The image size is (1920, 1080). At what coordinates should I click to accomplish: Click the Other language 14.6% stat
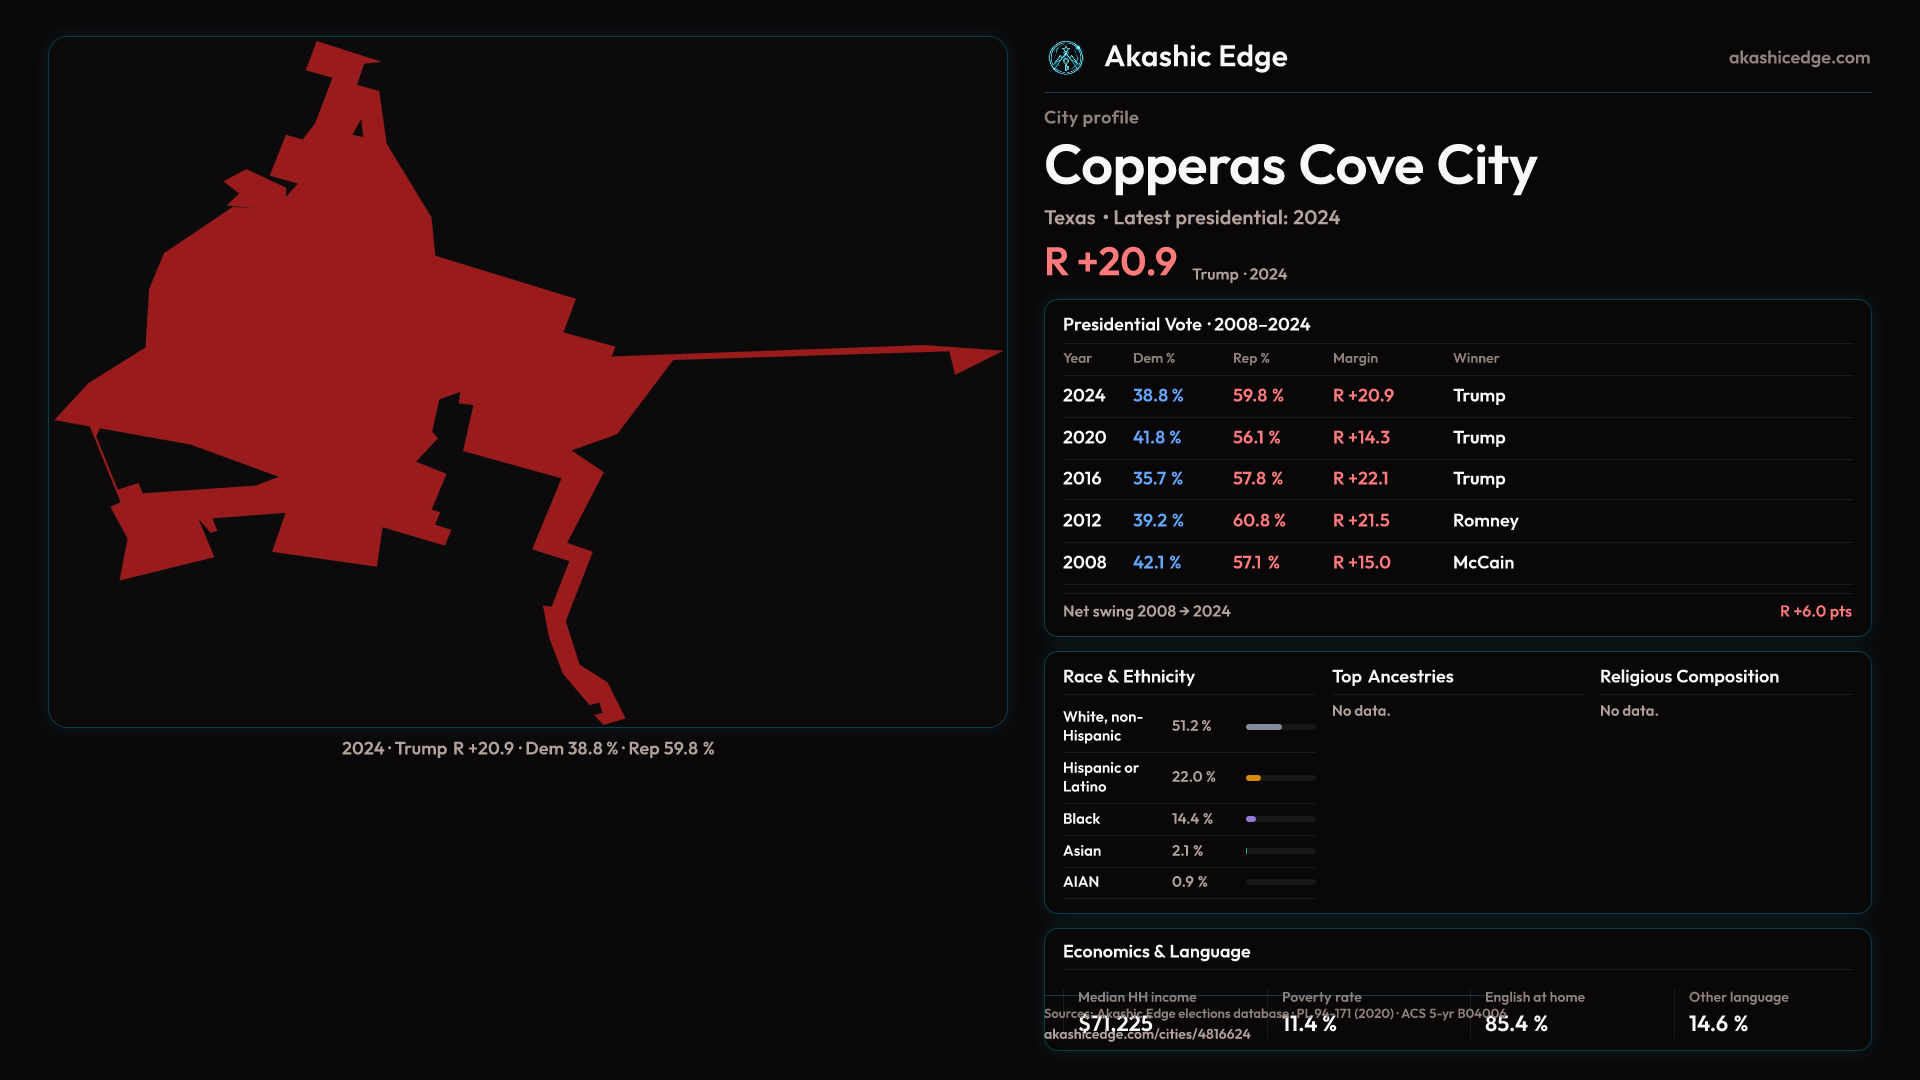pos(1718,1024)
